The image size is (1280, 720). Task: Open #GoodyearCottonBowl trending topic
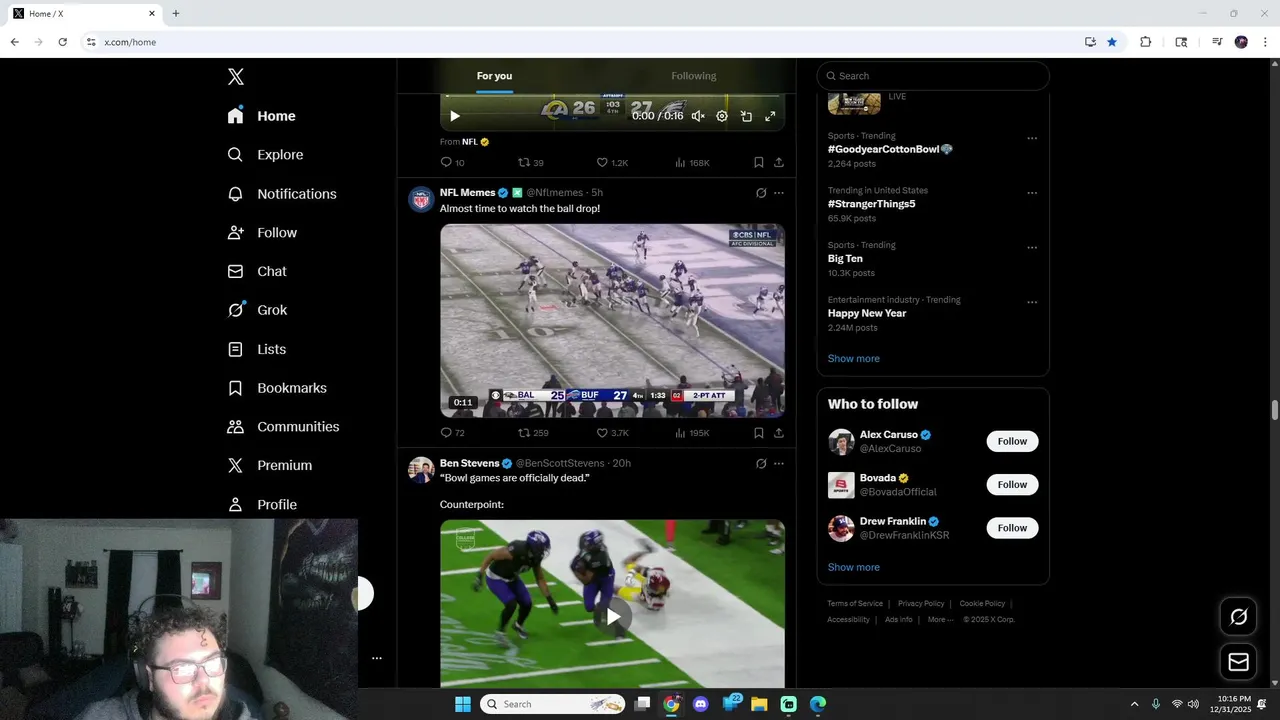pyautogui.click(x=890, y=149)
